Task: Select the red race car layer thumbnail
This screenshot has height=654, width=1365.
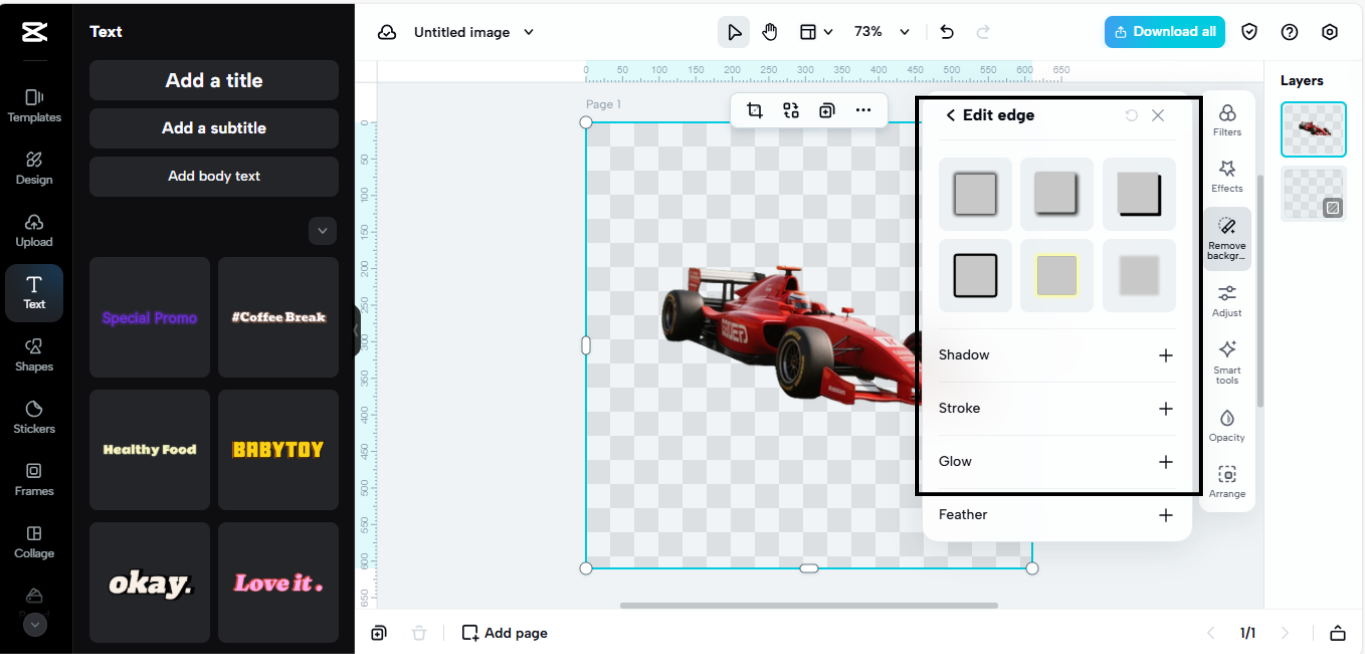Action: [1313, 130]
